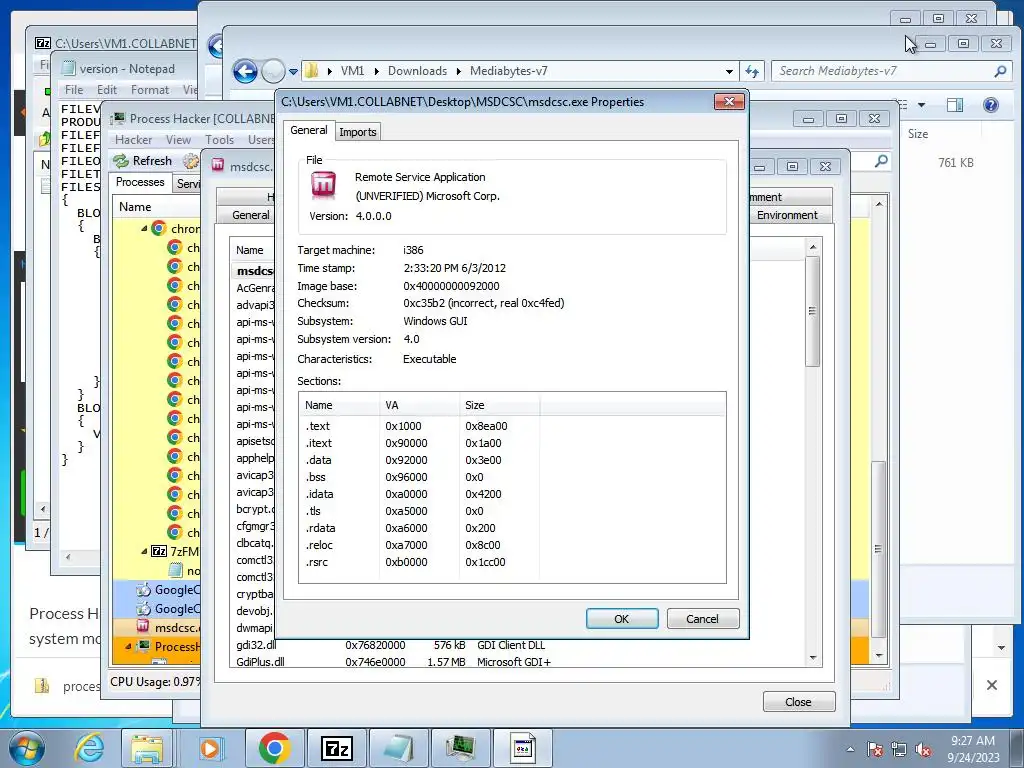This screenshot has height=768, width=1024.
Task: Switch to Chrome from the taskbar
Action: click(274, 748)
